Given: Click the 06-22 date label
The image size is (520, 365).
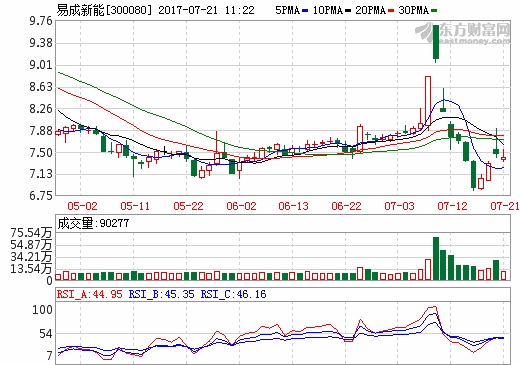Looking at the screenshot, I should 346,206.
